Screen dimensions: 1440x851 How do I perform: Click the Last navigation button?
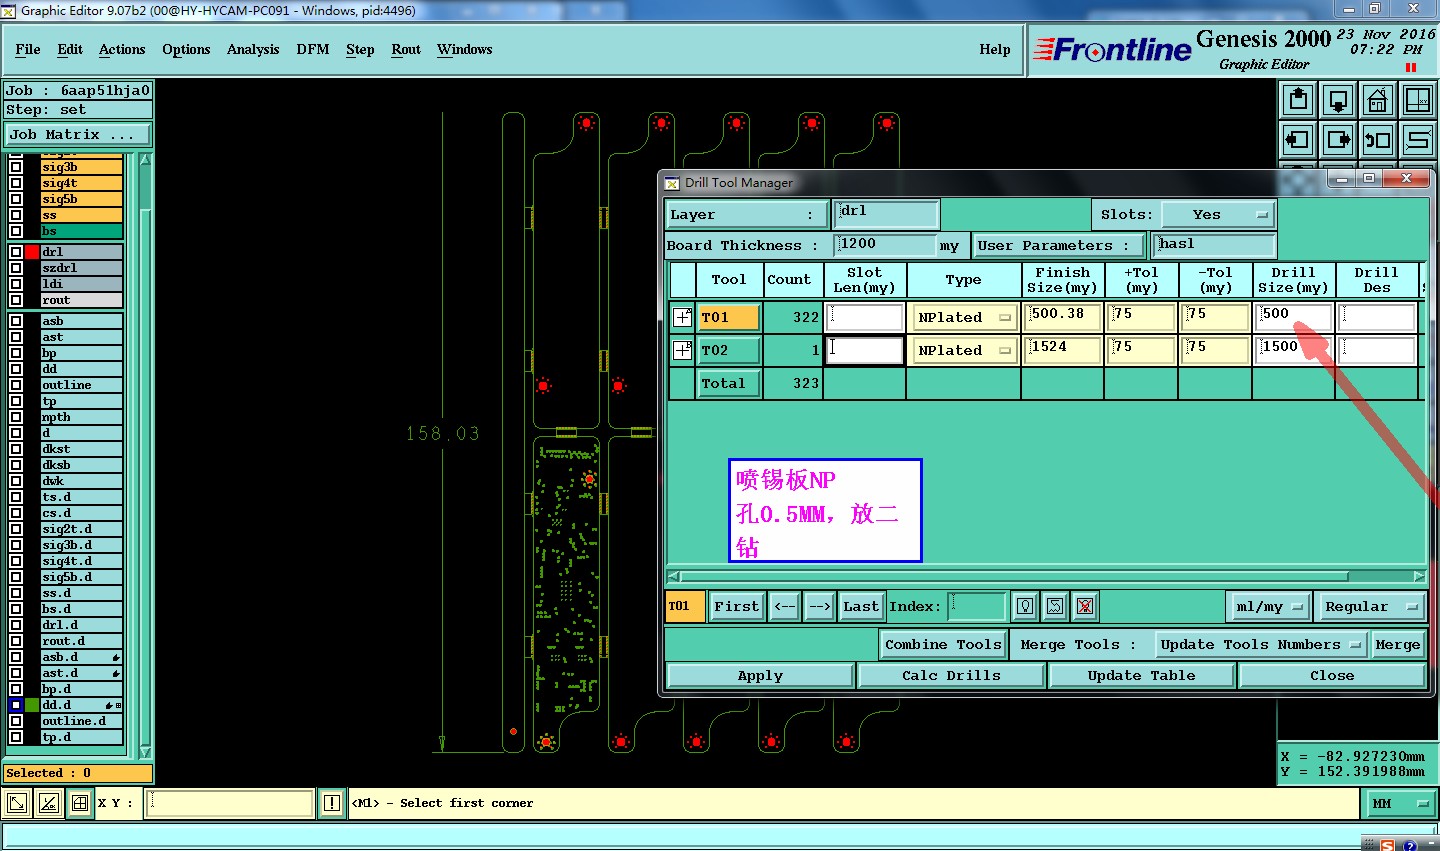(861, 606)
